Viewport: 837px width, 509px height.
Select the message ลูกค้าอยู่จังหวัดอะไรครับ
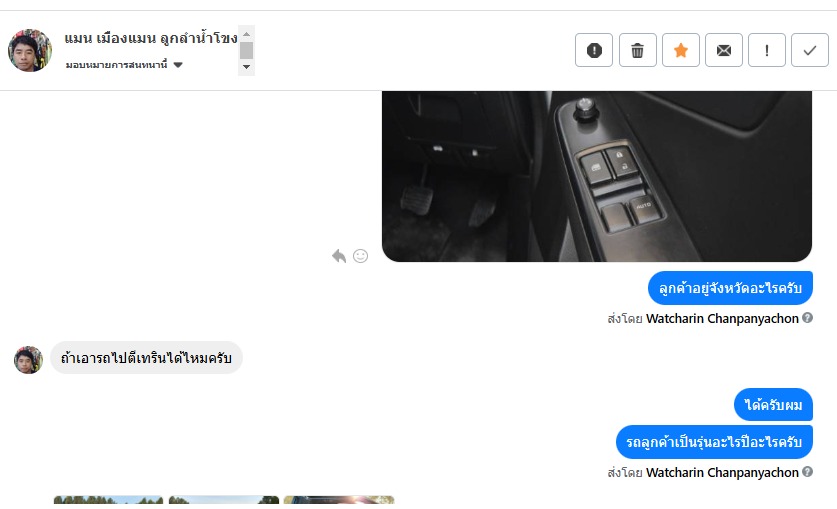(x=730, y=288)
